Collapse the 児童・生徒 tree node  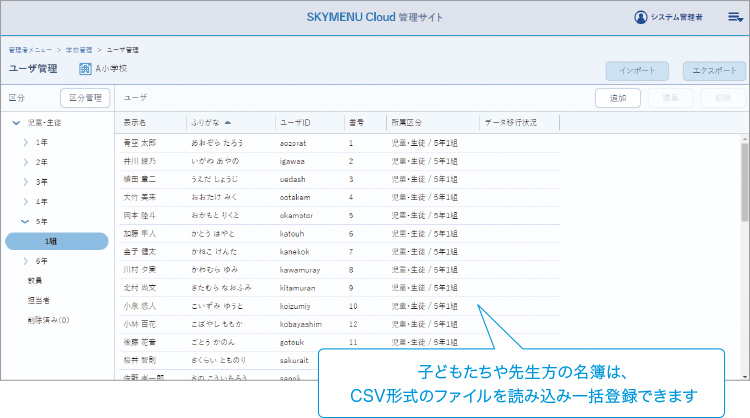16,123
